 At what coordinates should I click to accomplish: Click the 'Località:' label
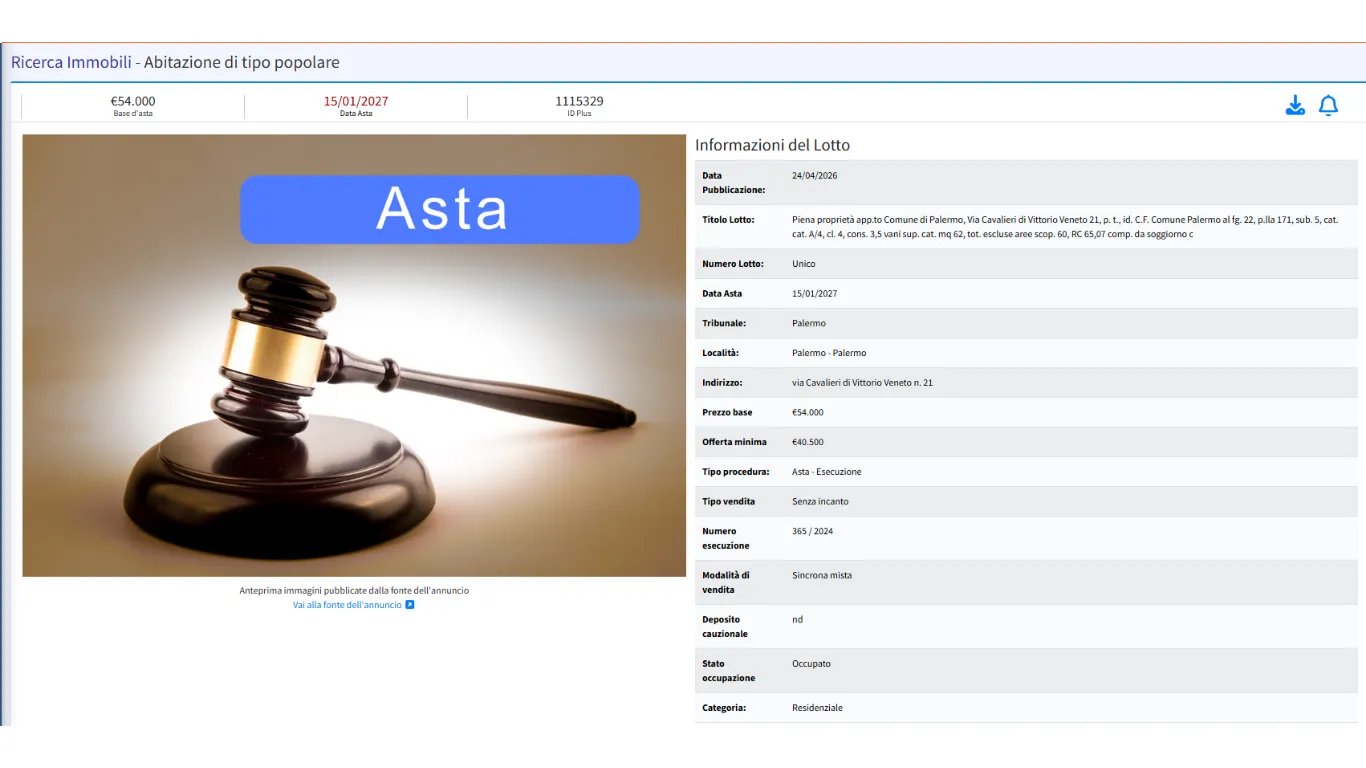tap(720, 353)
